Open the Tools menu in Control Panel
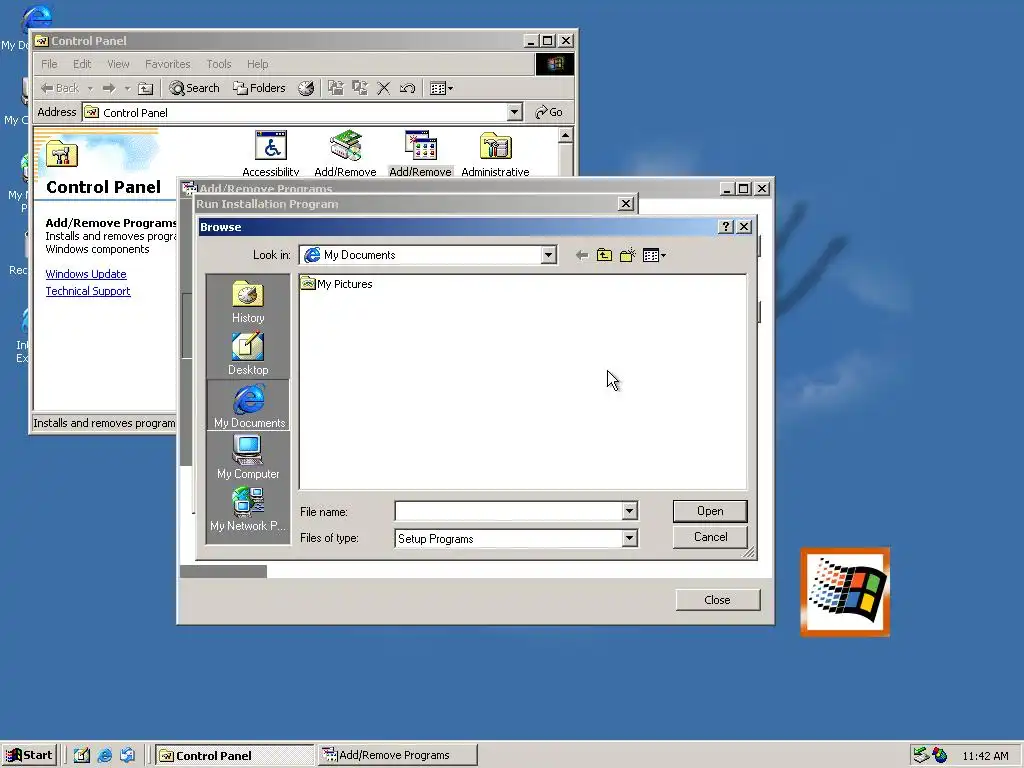The width and height of the screenshot is (1024, 768). tap(219, 64)
